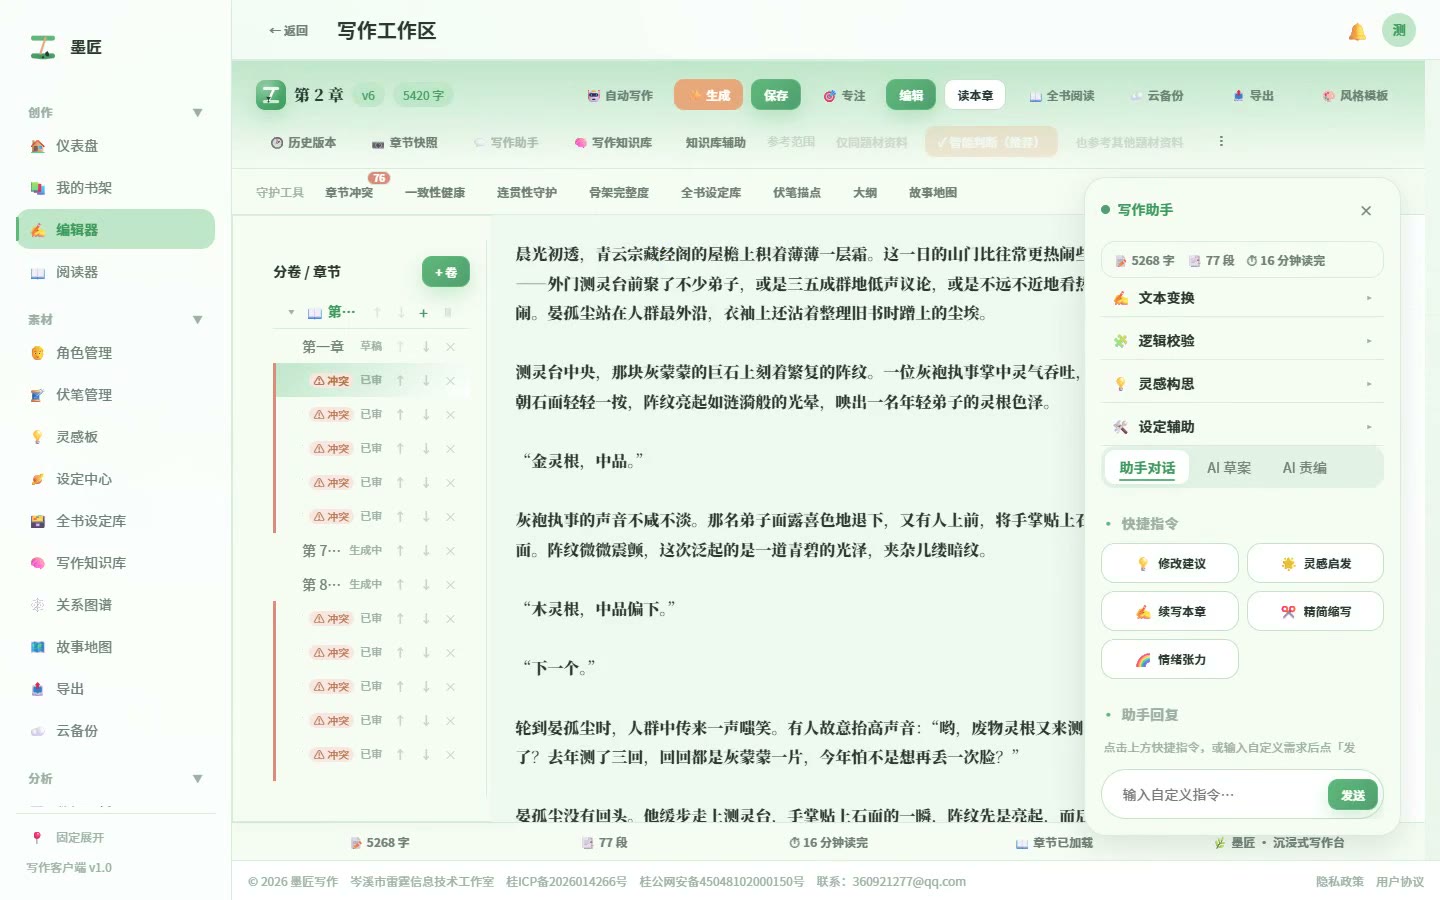Viewport: 1440px width, 900px height.
Task: Click 导出 in the chapter toolbar
Action: tap(1254, 96)
